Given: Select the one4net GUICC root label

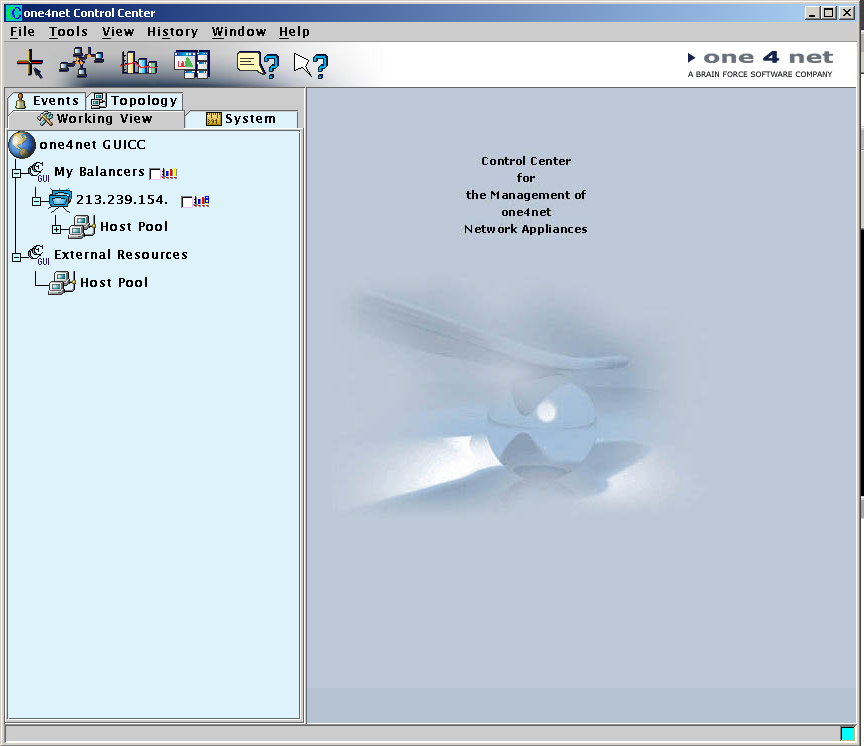Looking at the screenshot, I should 93,145.
